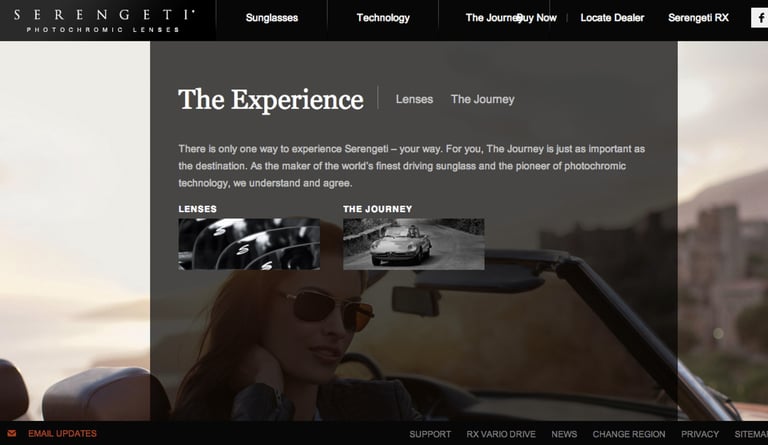Go to Serengeti RX
Viewport: 768px width, 445px height.
click(x=698, y=18)
